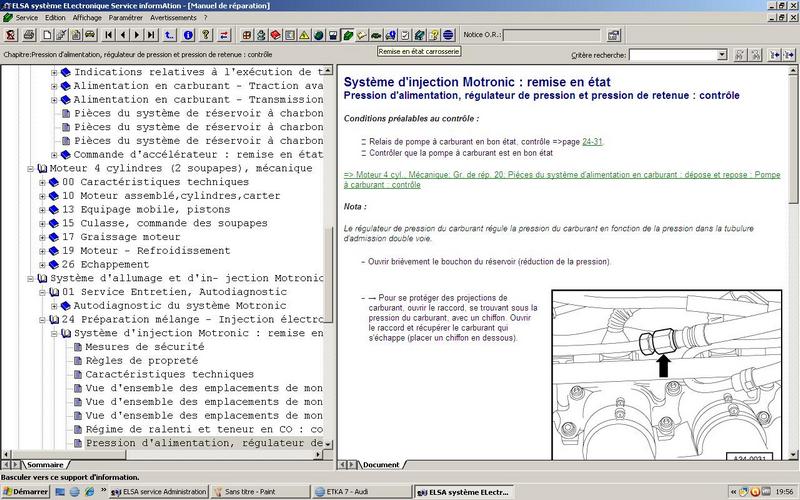Click the document pane scroll down arrow
This screenshot has width=800, height=500.
(792, 455)
